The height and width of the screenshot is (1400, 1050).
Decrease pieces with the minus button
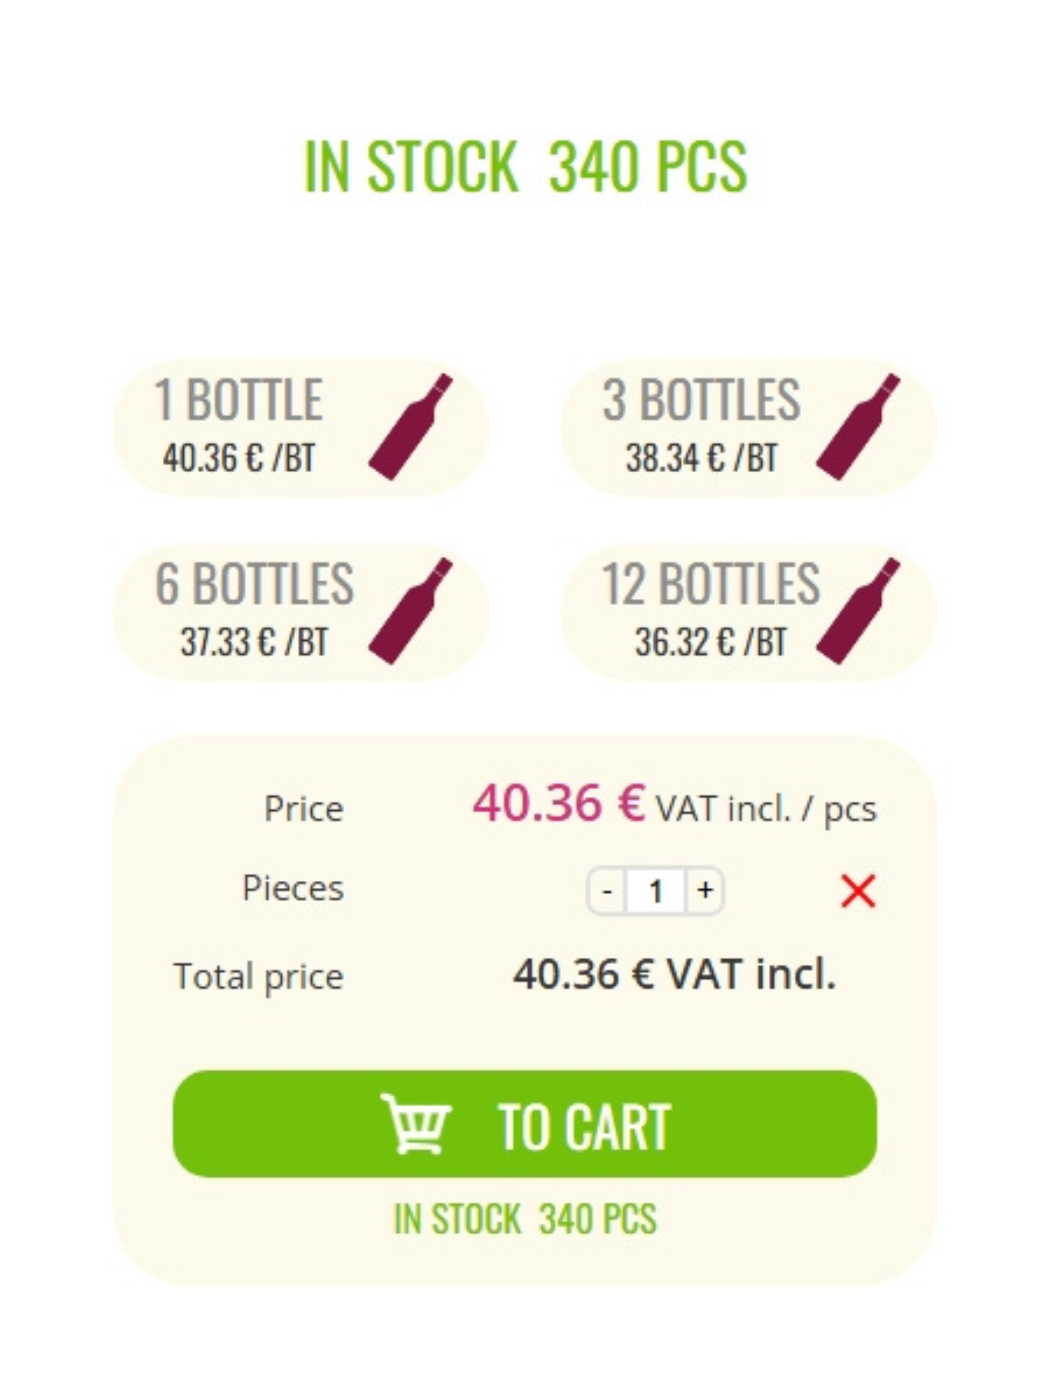pos(607,890)
